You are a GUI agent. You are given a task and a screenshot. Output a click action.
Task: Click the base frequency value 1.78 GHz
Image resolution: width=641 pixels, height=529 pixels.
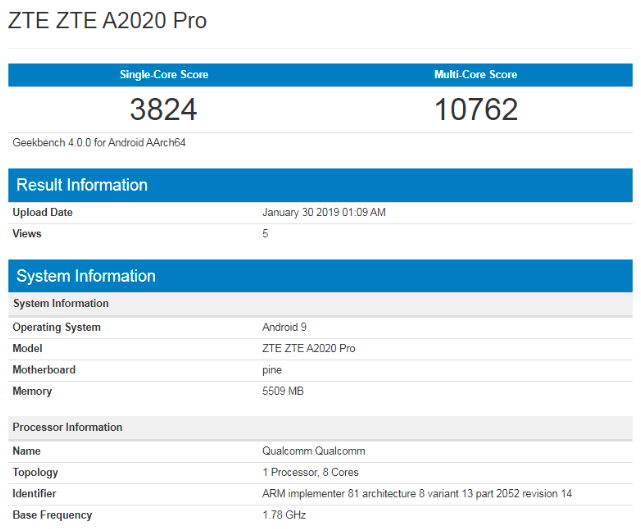pos(284,515)
